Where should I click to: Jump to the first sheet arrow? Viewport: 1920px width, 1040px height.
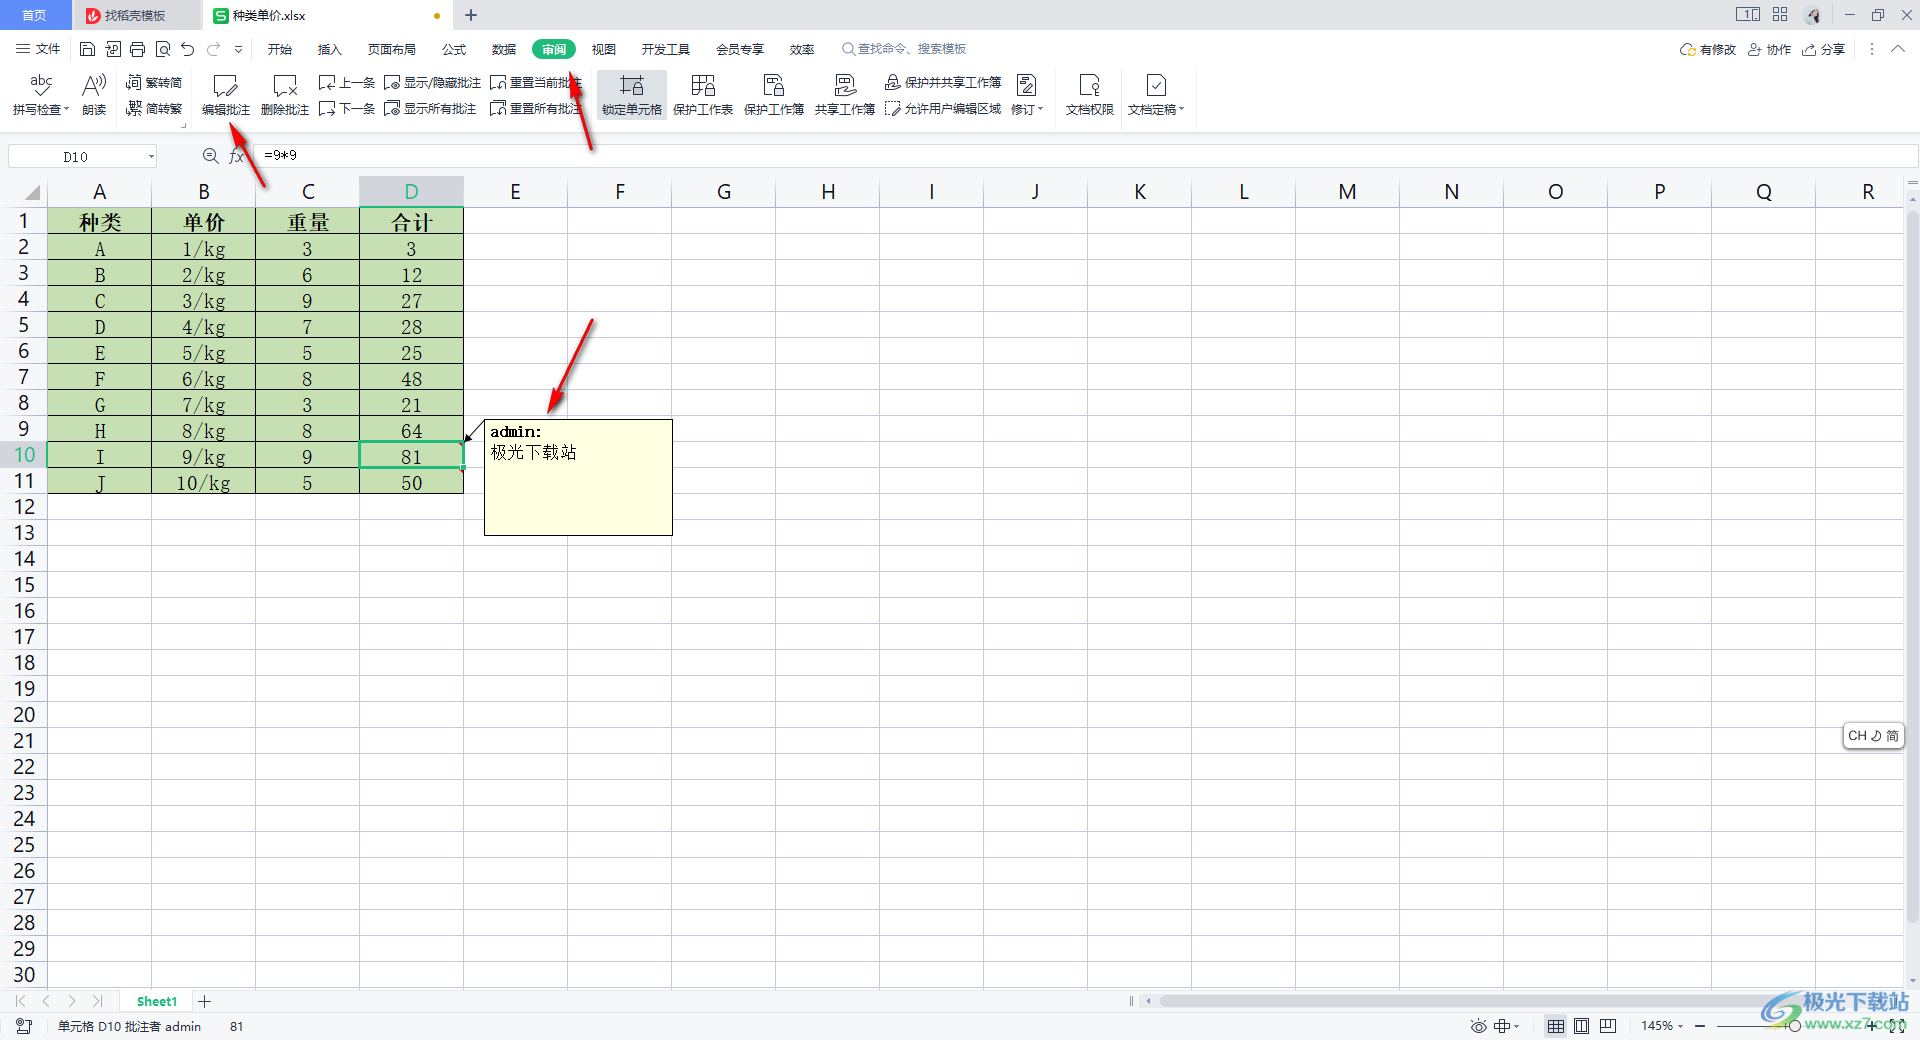(20, 1001)
